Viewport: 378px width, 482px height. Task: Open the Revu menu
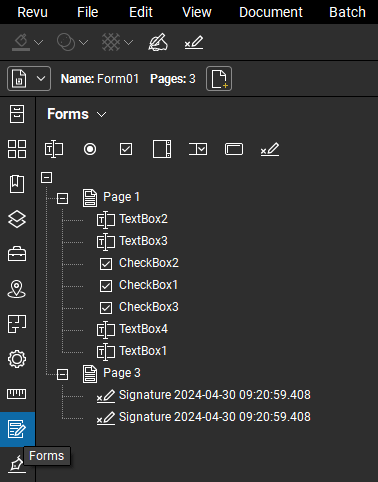pyautogui.click(x=32, y=12)
